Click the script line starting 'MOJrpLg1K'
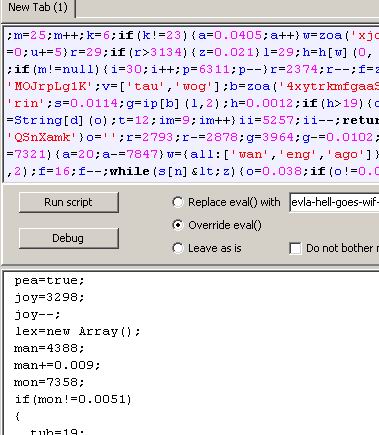This screenshot has width=379, height=435. pos(193,86)
